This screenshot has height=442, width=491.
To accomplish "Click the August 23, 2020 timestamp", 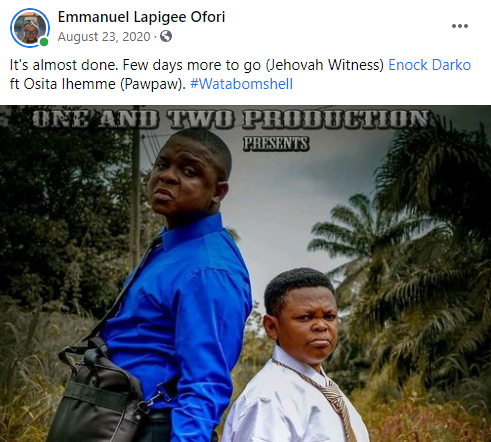I will click(x=104, y=36).
